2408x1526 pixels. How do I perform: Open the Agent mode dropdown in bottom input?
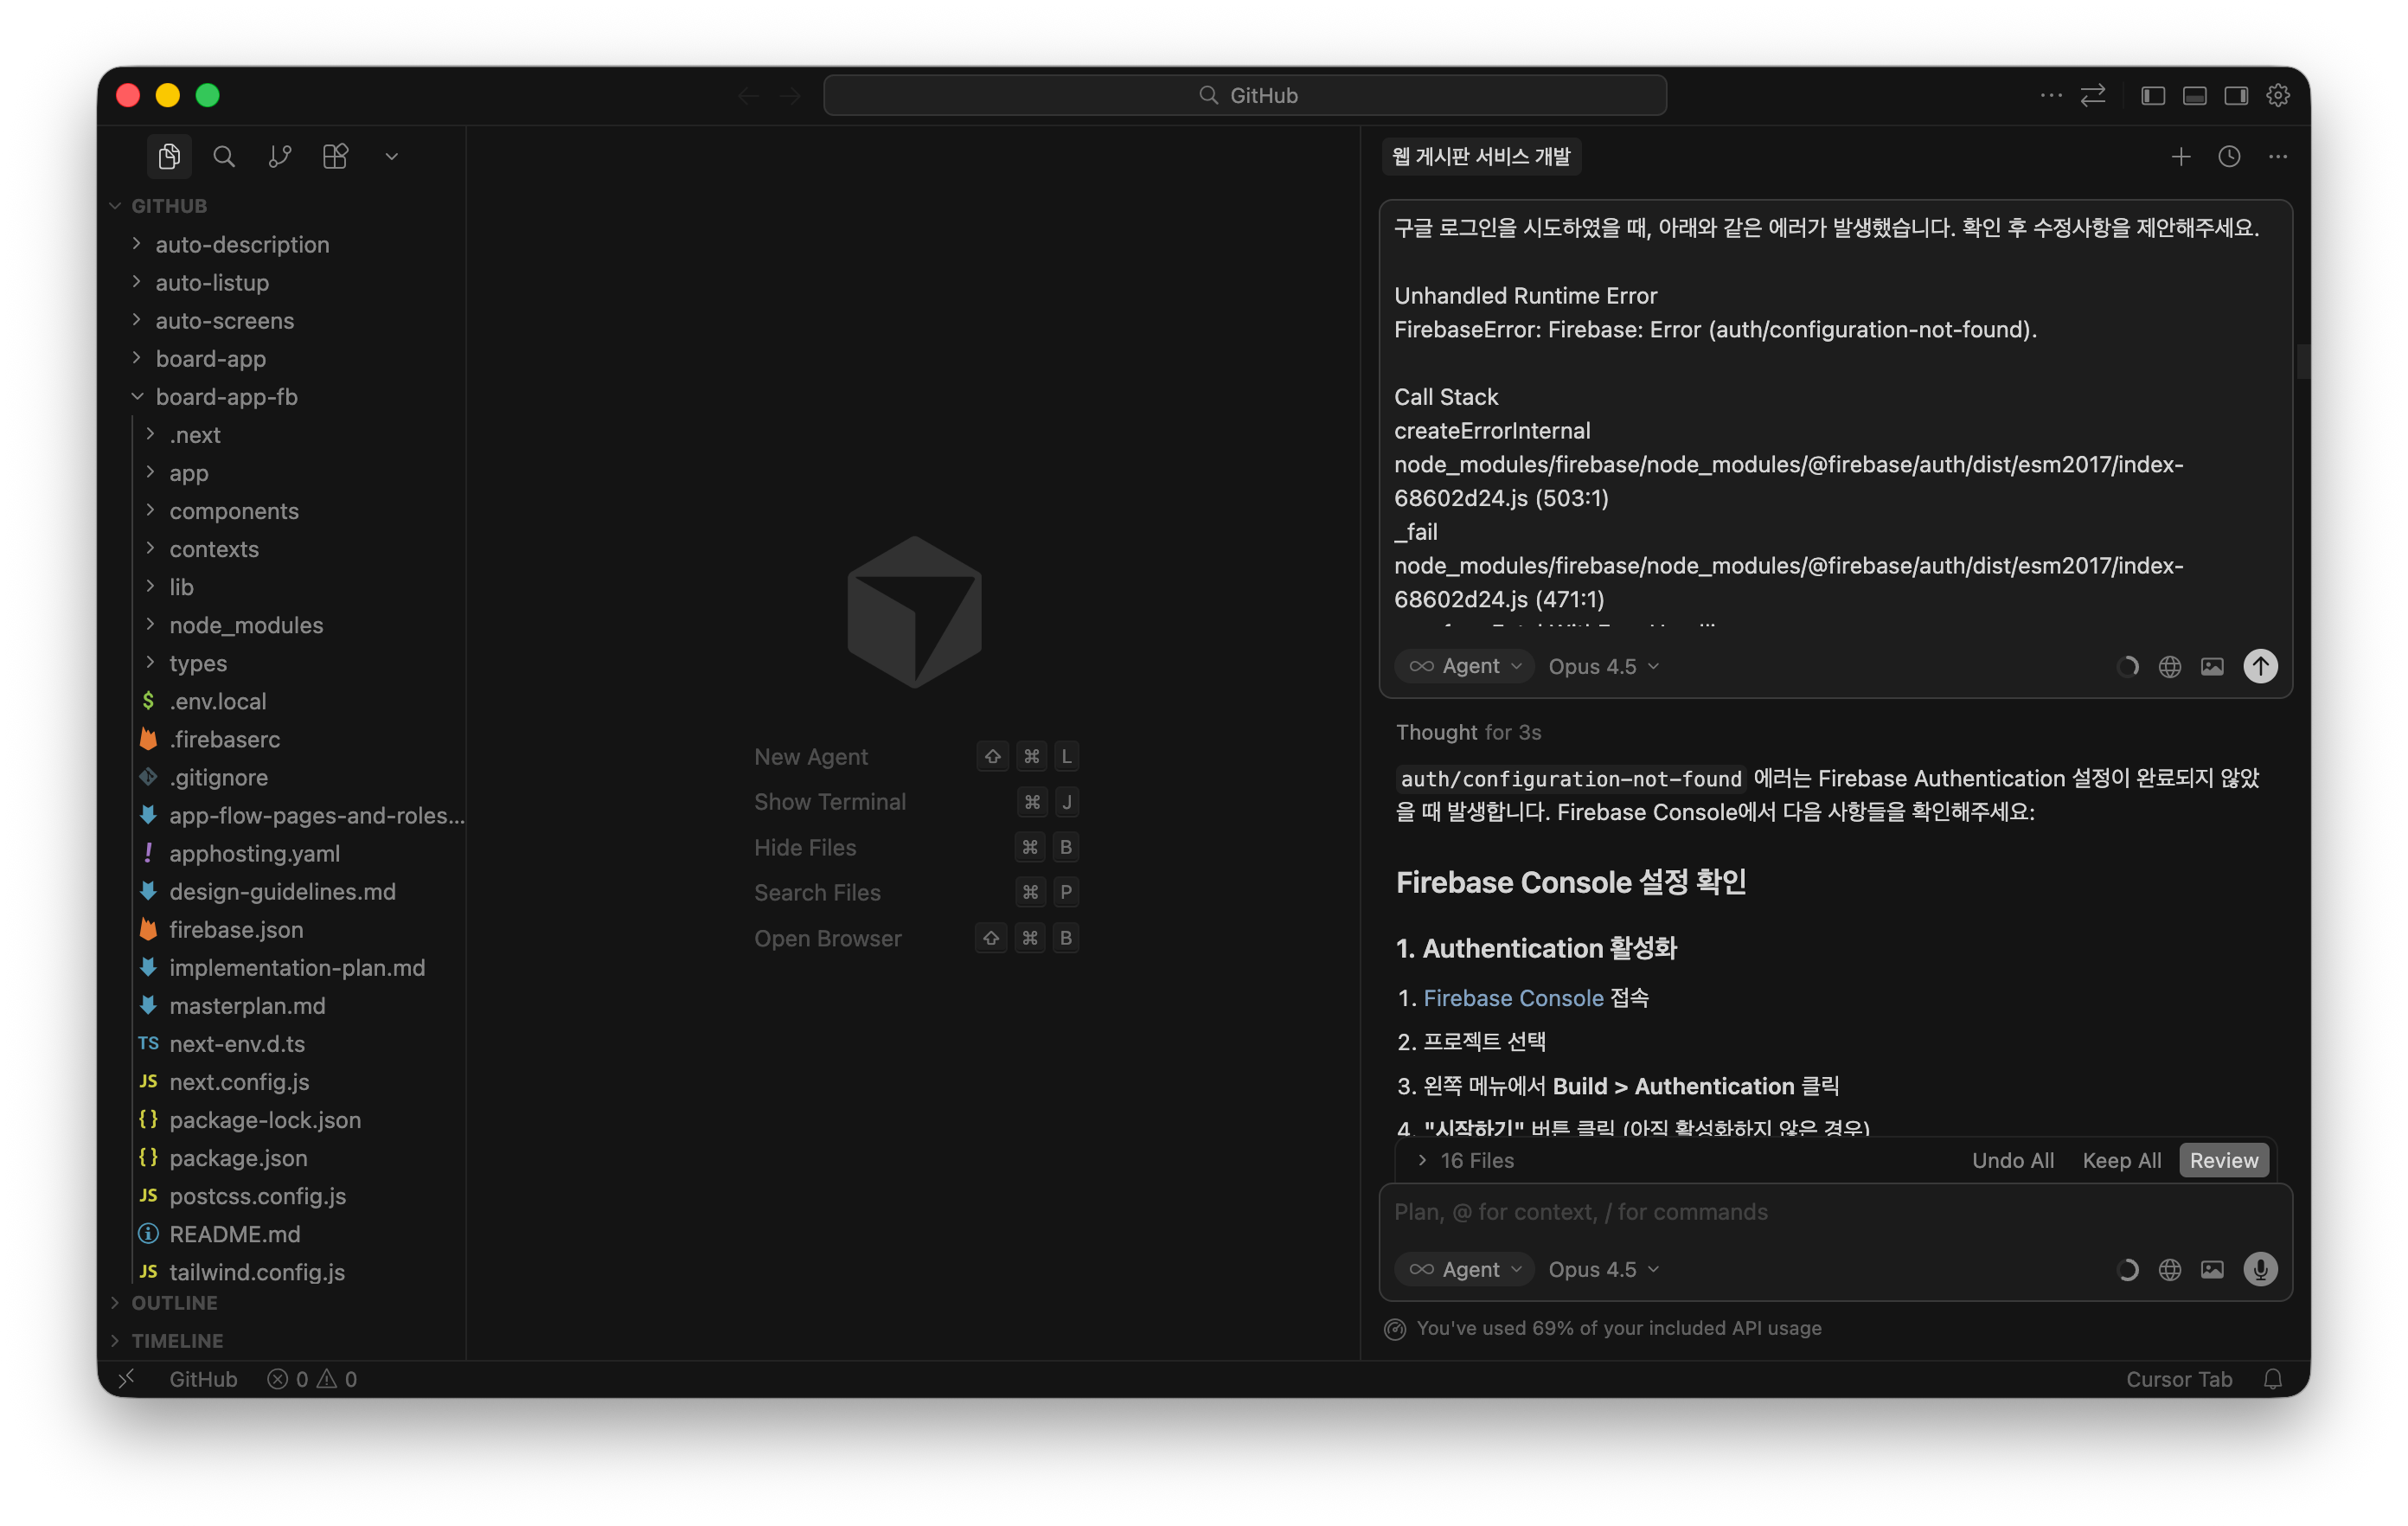[1465, 1269]
